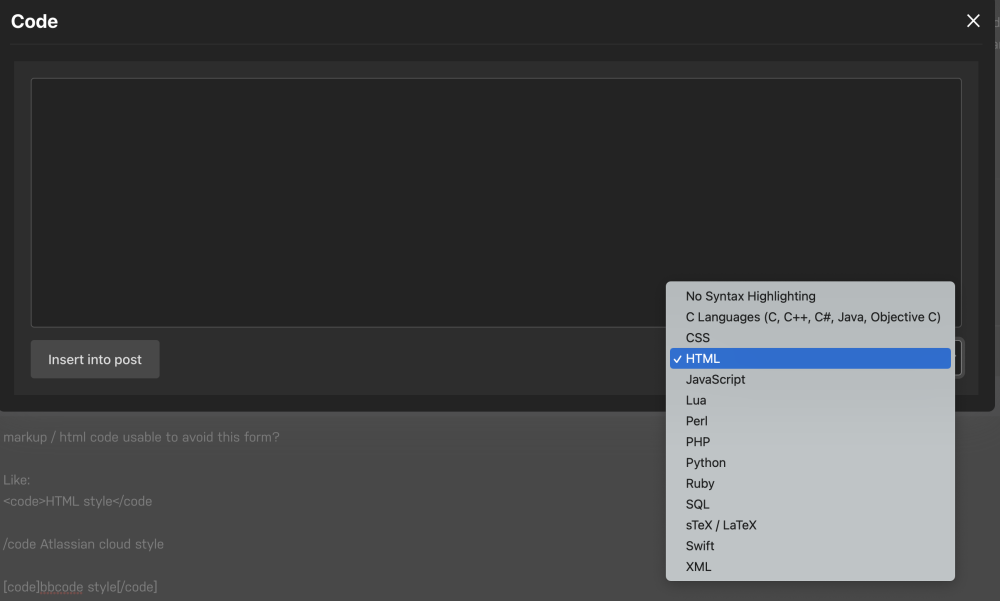The height and width of the screenshot is (601, 1000).
Task: Click '/code Atlassian cloud style' text
Action: point(83,544)
